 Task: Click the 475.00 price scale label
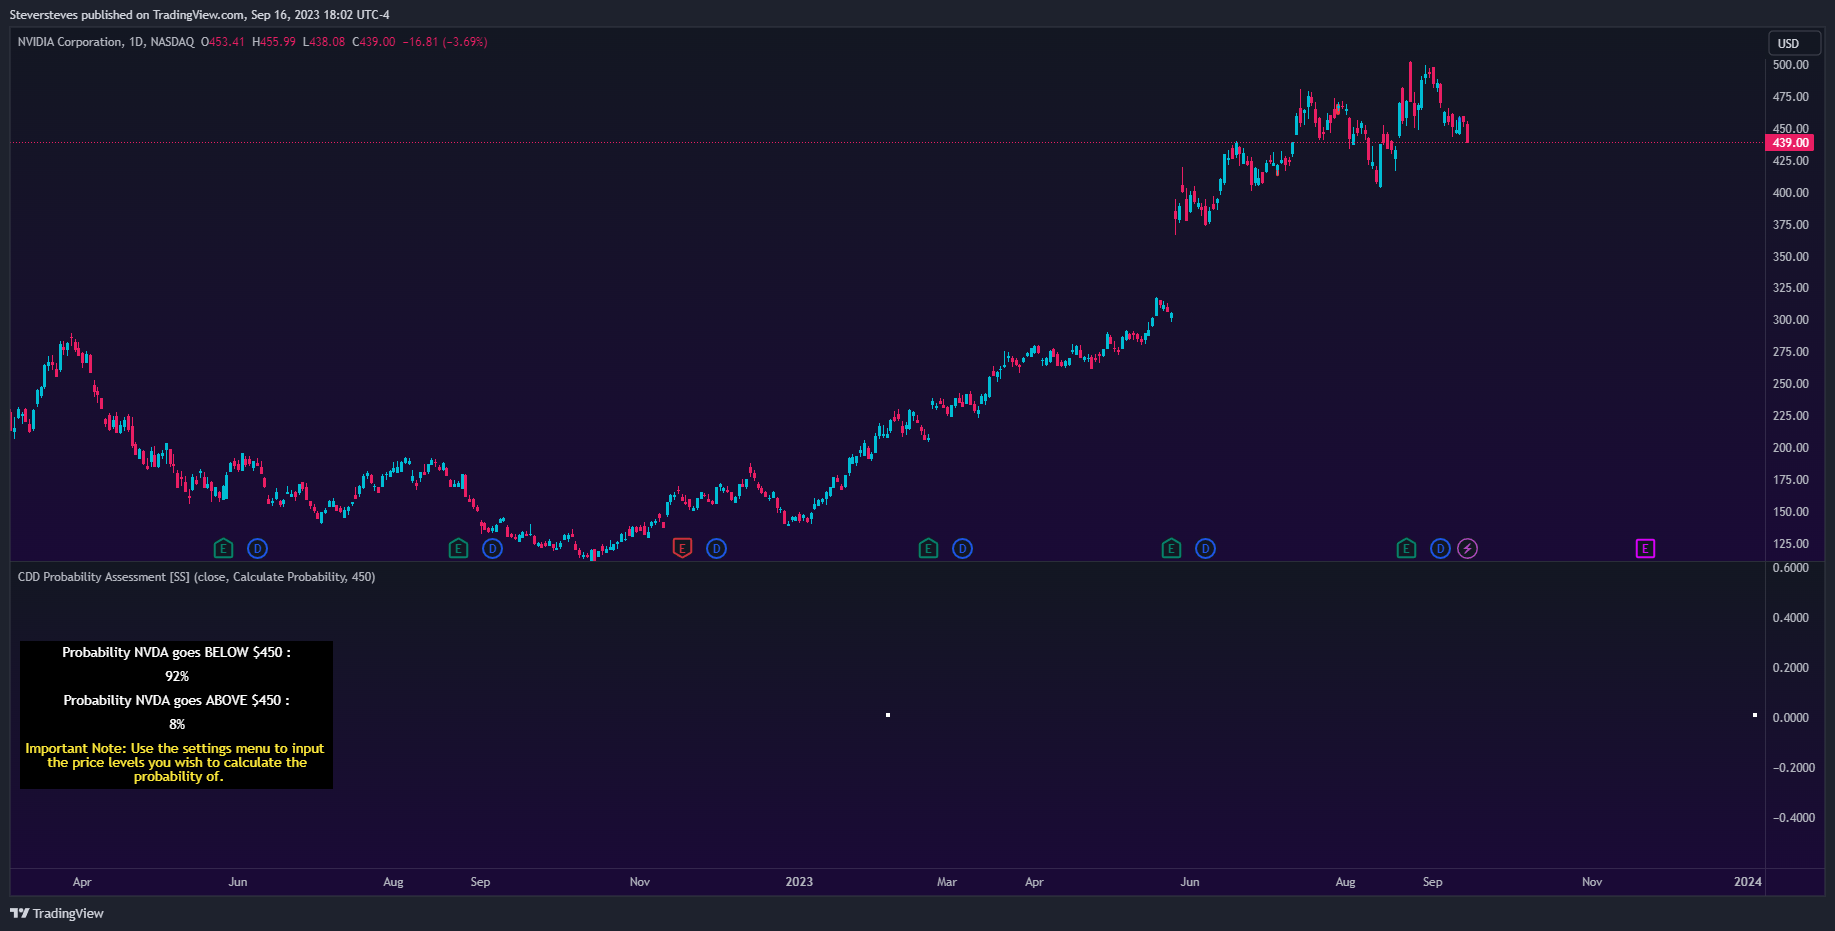(x=1790, y=97)
